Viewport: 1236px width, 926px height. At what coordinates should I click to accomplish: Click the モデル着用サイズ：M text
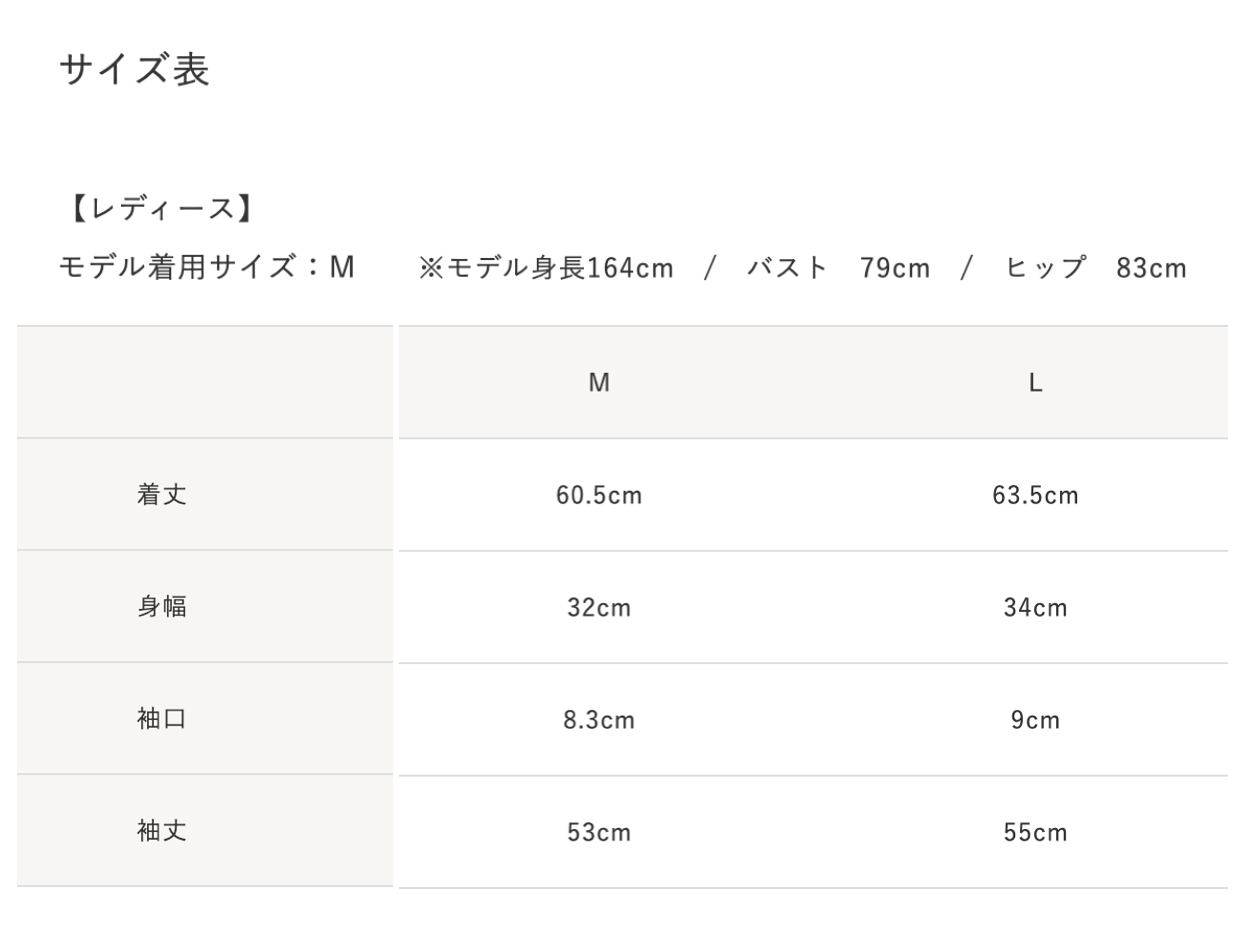coord(207,268)
